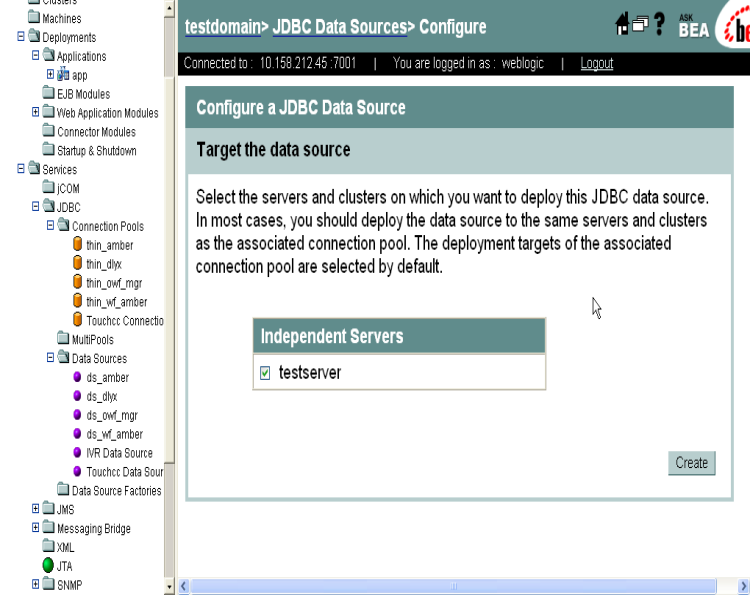Click the Data Source Factories folder icon
Image resolution: width=750 pixels, height=595 pixels.
(x=63, y=489)
